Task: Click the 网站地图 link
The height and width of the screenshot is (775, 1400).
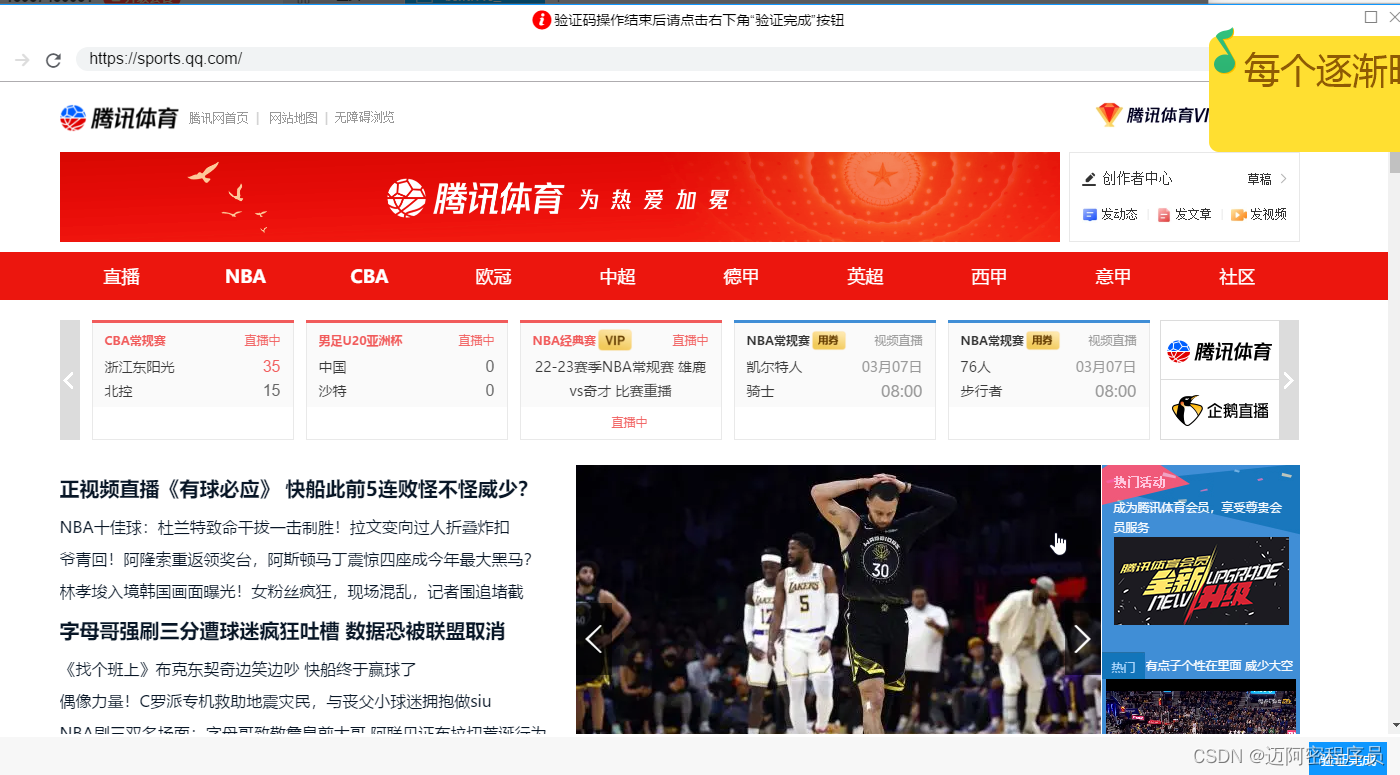Action: 293,118
